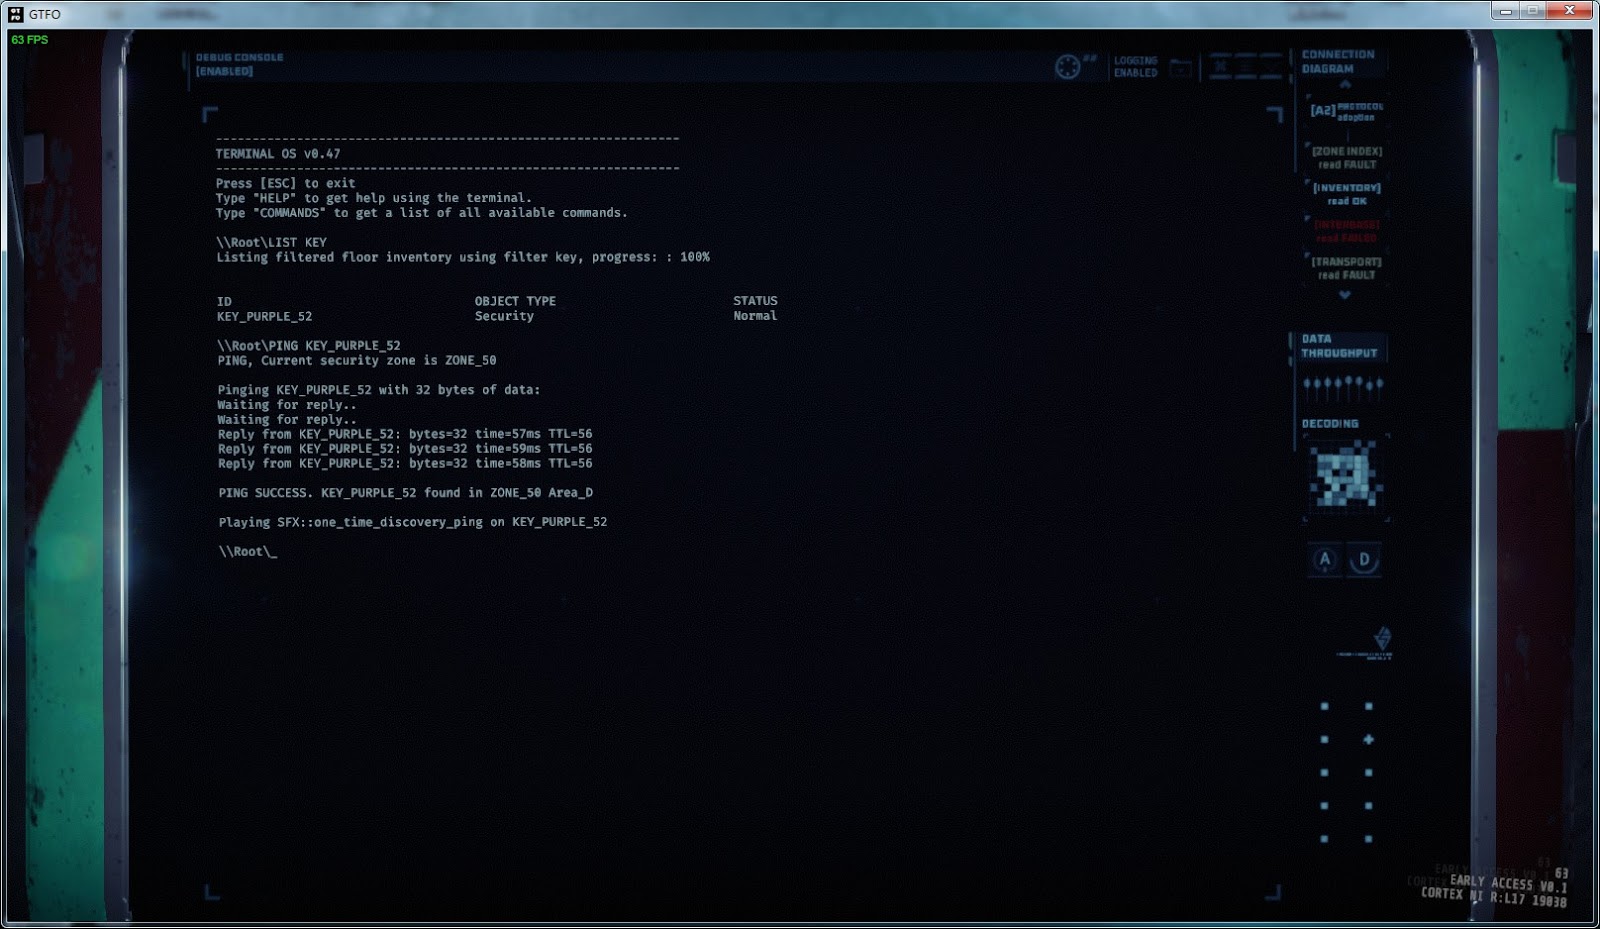This screenshot has height=929, width=1600.
Task: Click the Decoding pixel matrix display
Action: pos(1346,475)
